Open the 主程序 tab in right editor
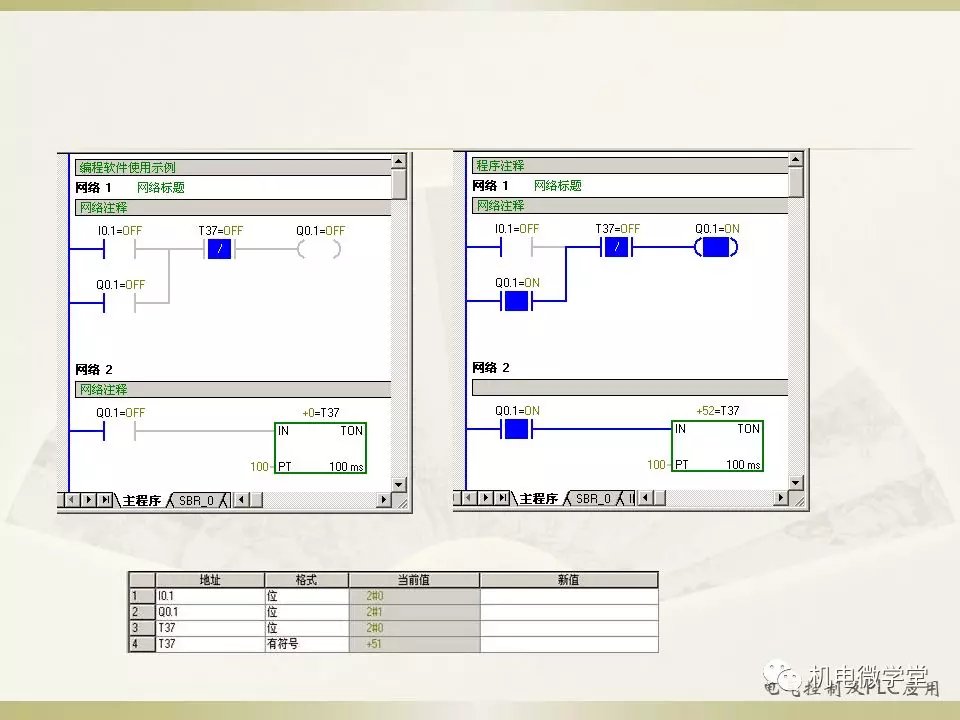Viewport: 960px width, 720px height. tap(538, 498)
